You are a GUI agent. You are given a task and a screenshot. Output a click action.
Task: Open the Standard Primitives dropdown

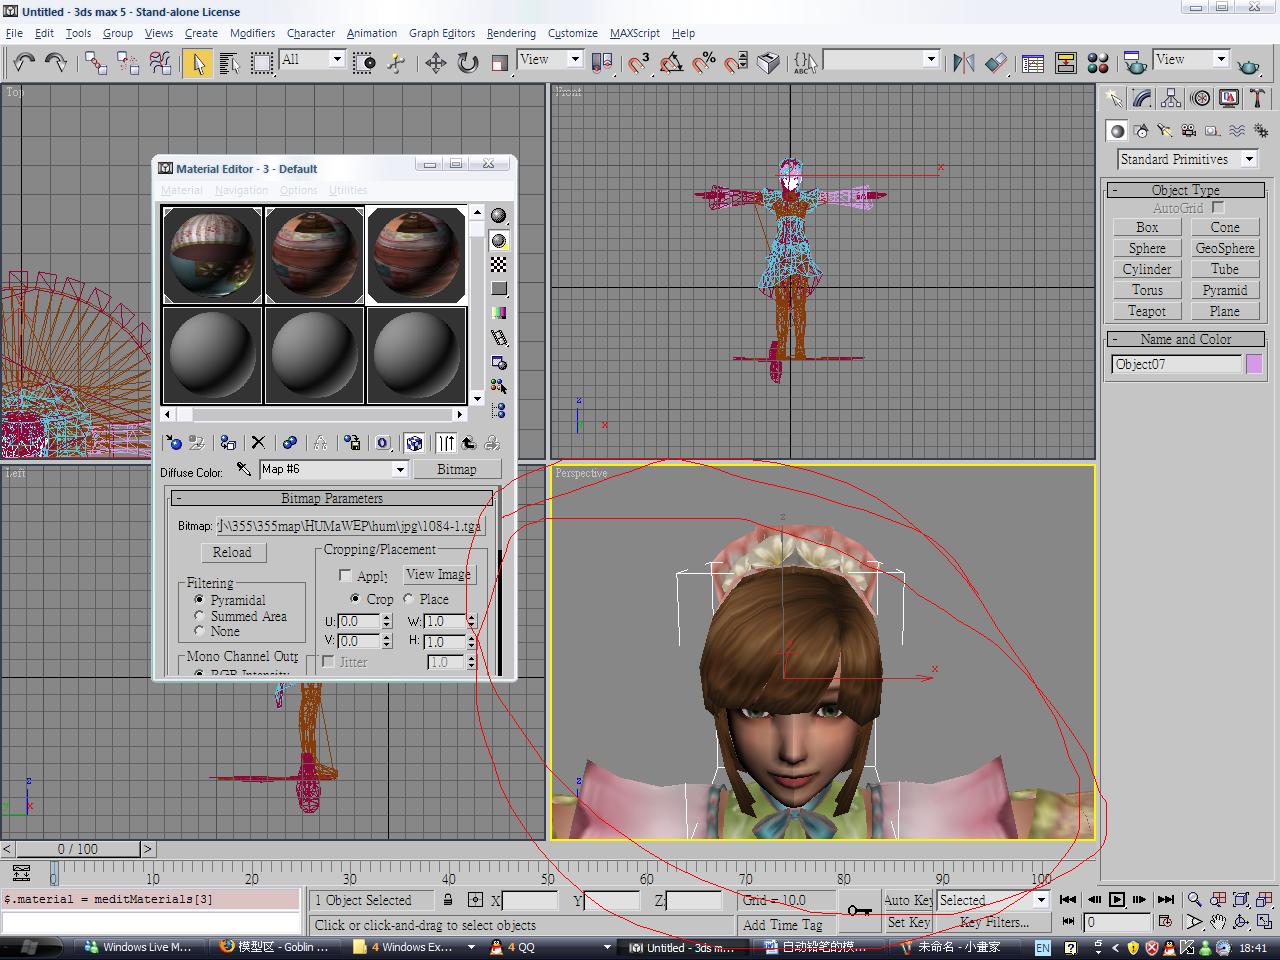(1249, 159)
